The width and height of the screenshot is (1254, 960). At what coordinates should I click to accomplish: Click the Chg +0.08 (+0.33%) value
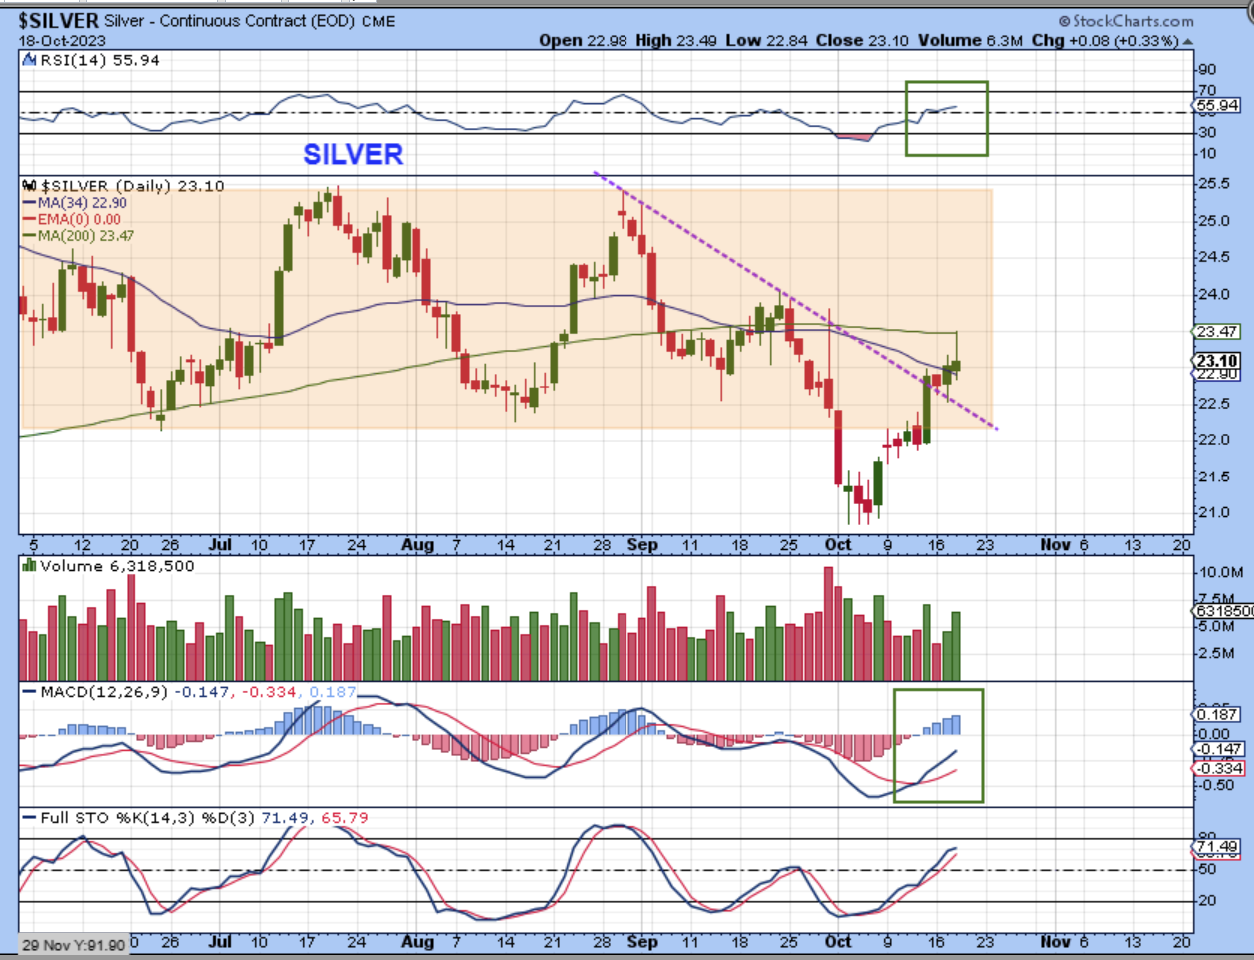click(x=1105, y=40)
